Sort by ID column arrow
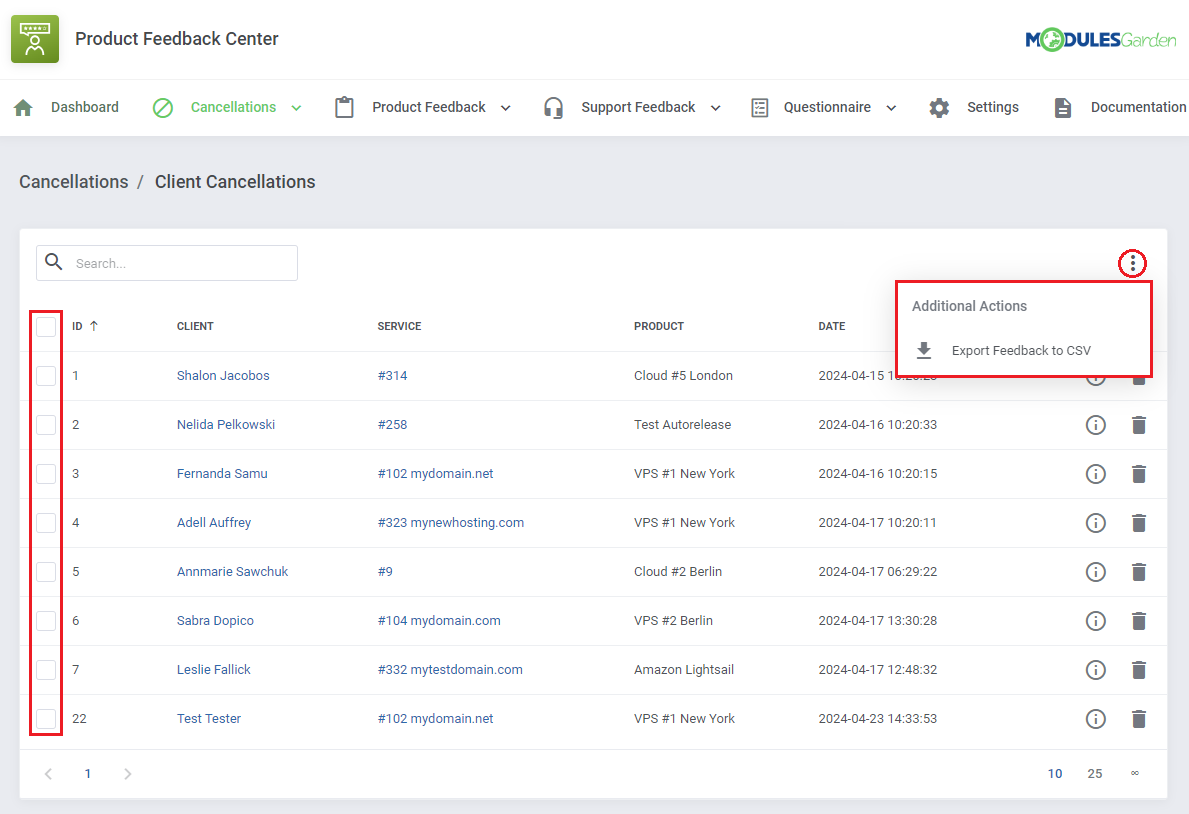 pos(94,326)
